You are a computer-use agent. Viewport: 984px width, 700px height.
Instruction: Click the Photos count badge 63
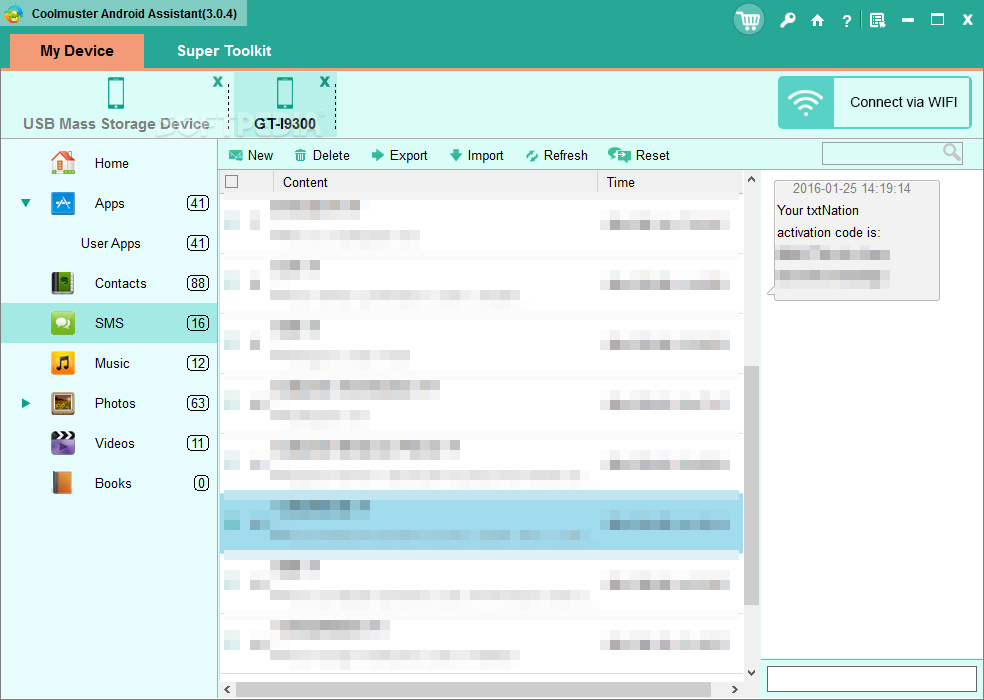pyautogui.click(x=198, y=403)
